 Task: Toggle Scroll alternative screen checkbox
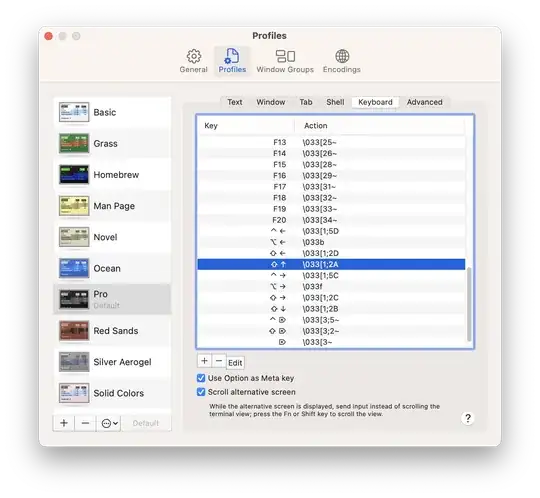click(201, 392)
